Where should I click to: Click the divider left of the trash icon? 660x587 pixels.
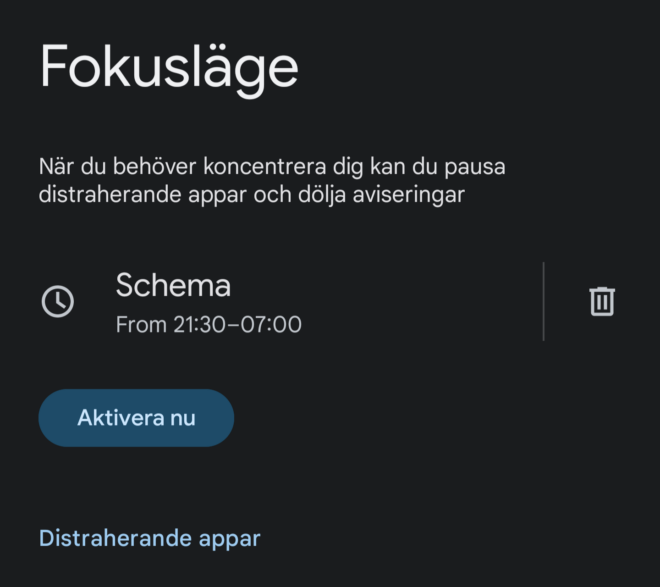[x=544, y=301]
